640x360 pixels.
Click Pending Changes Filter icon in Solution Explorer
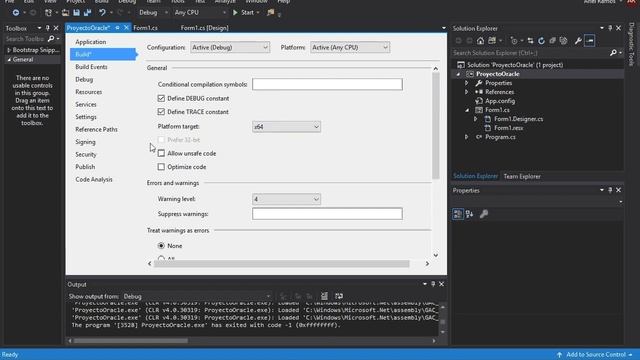coord(514,40)
